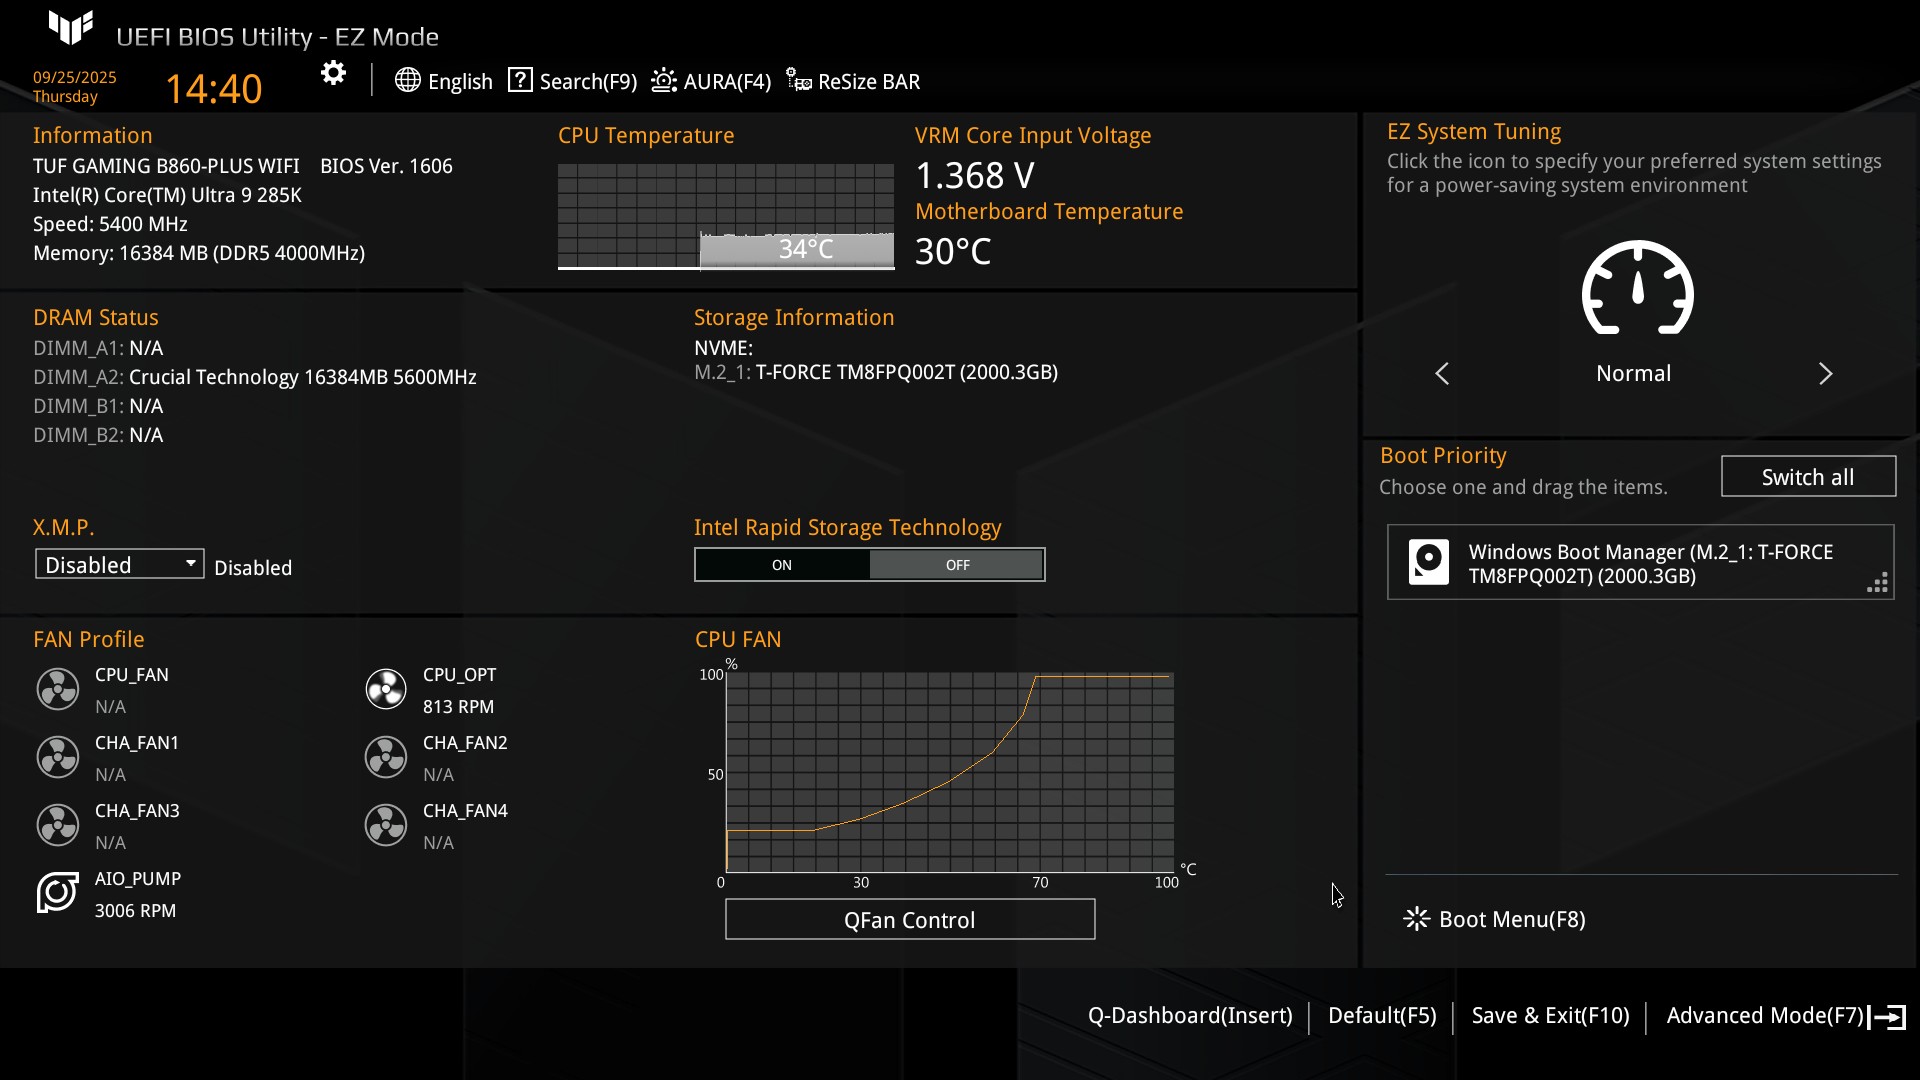Click Intel Core Ultra 9 285K text
Viewport: 1920px width, 1080px height.
167,195
